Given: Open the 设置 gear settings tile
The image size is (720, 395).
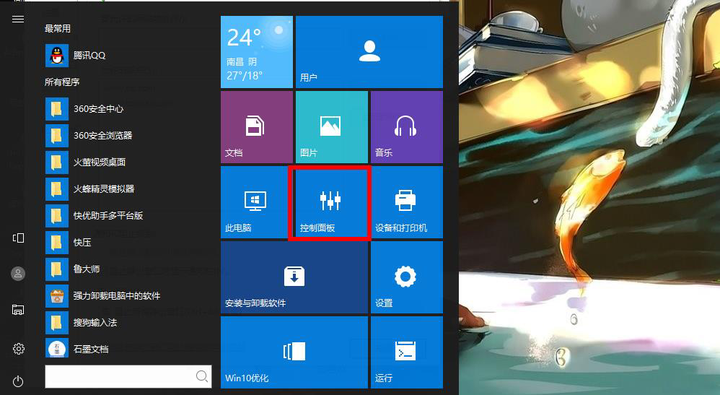Looking at the screenshot, I should click(x=407, y=277).
